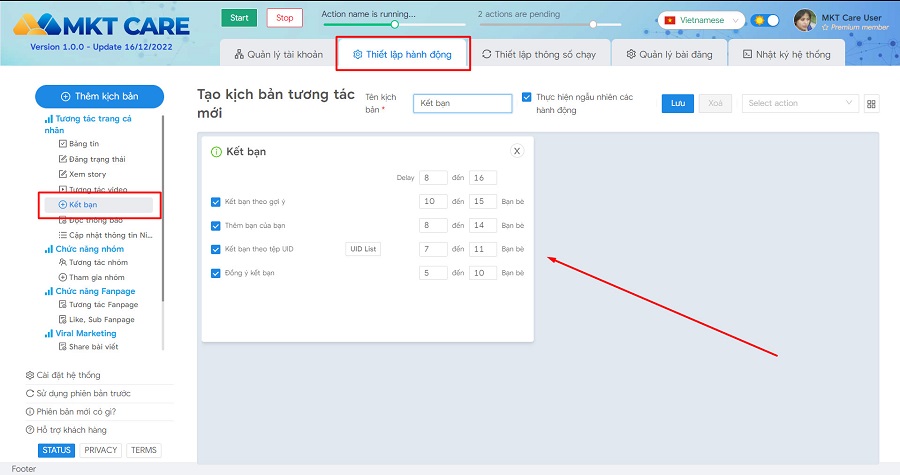900x475 pixels.
Task: Open Cài đặt hệ thống settings
Action: tap(62, 375)
